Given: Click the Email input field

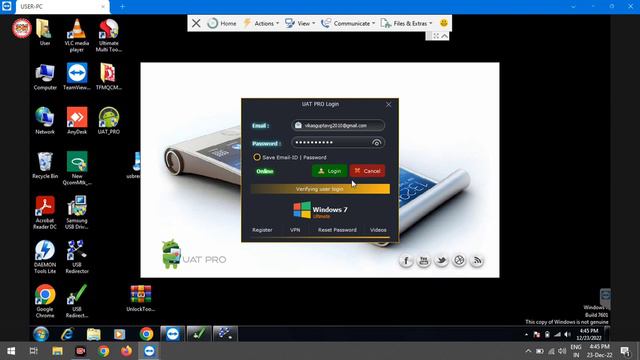Looking at the screenshot, I should pyautogui.click(x=338, y=125).
